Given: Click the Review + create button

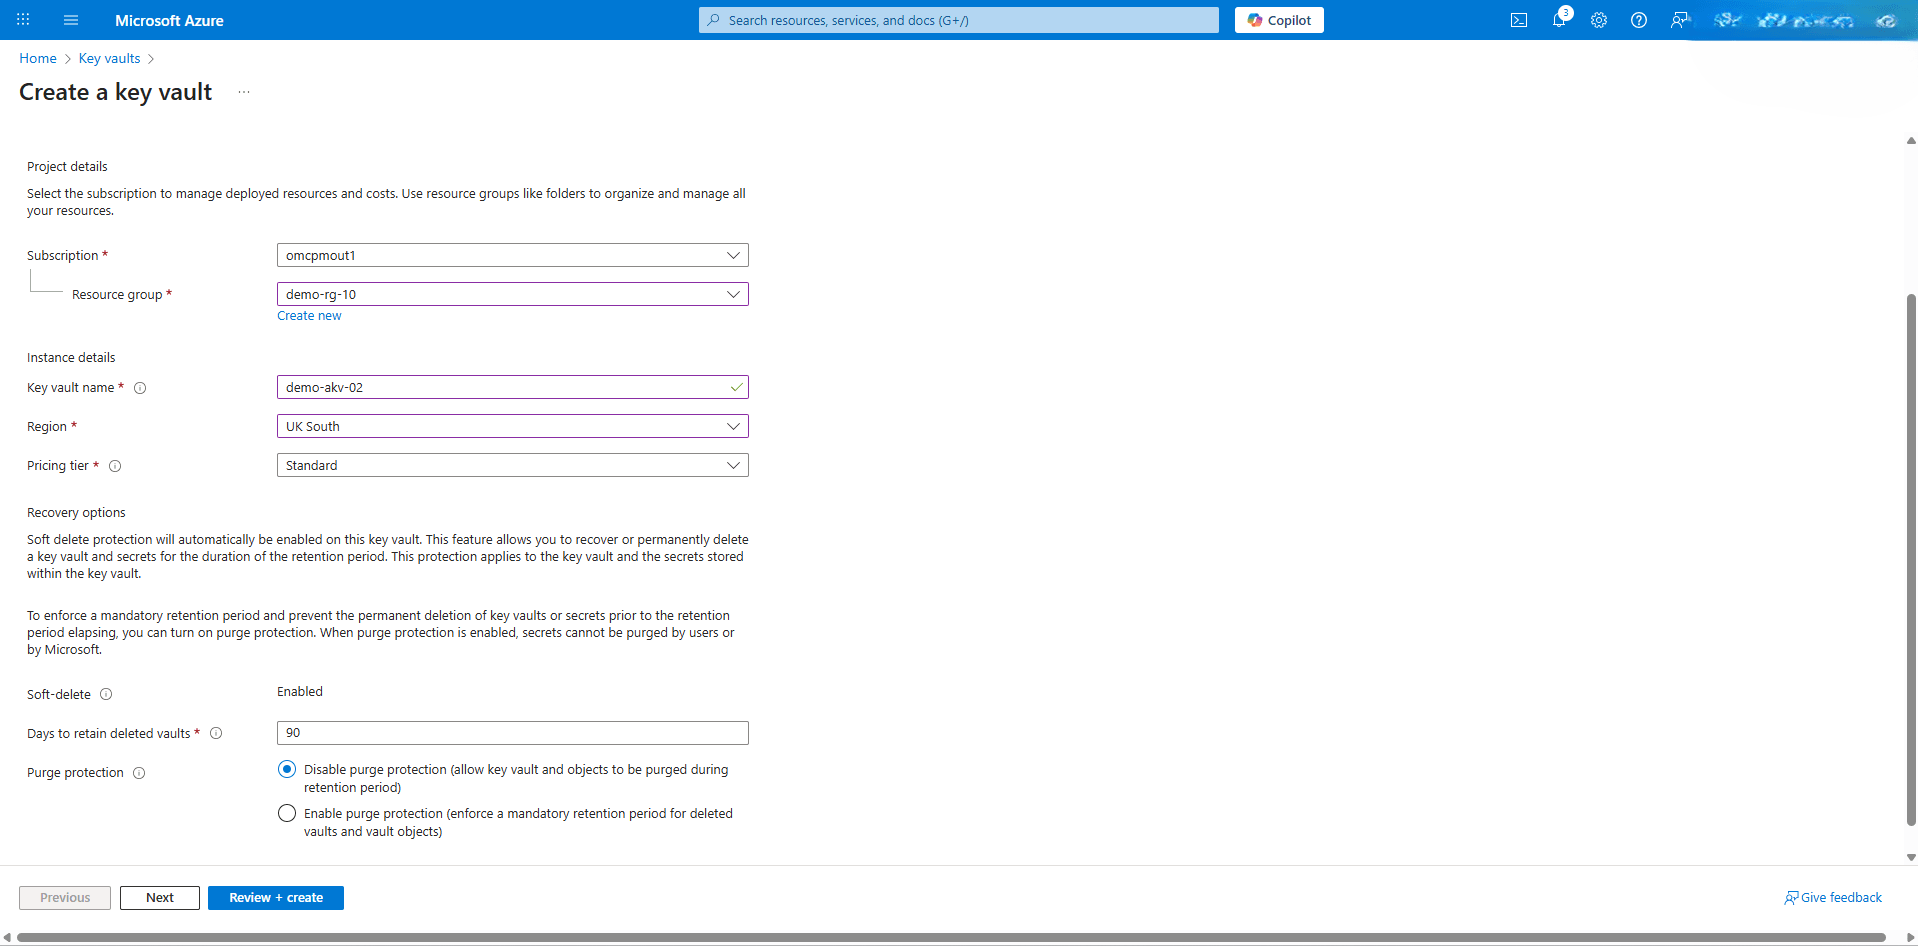Looking at the screenshot, I should (276, 897).
